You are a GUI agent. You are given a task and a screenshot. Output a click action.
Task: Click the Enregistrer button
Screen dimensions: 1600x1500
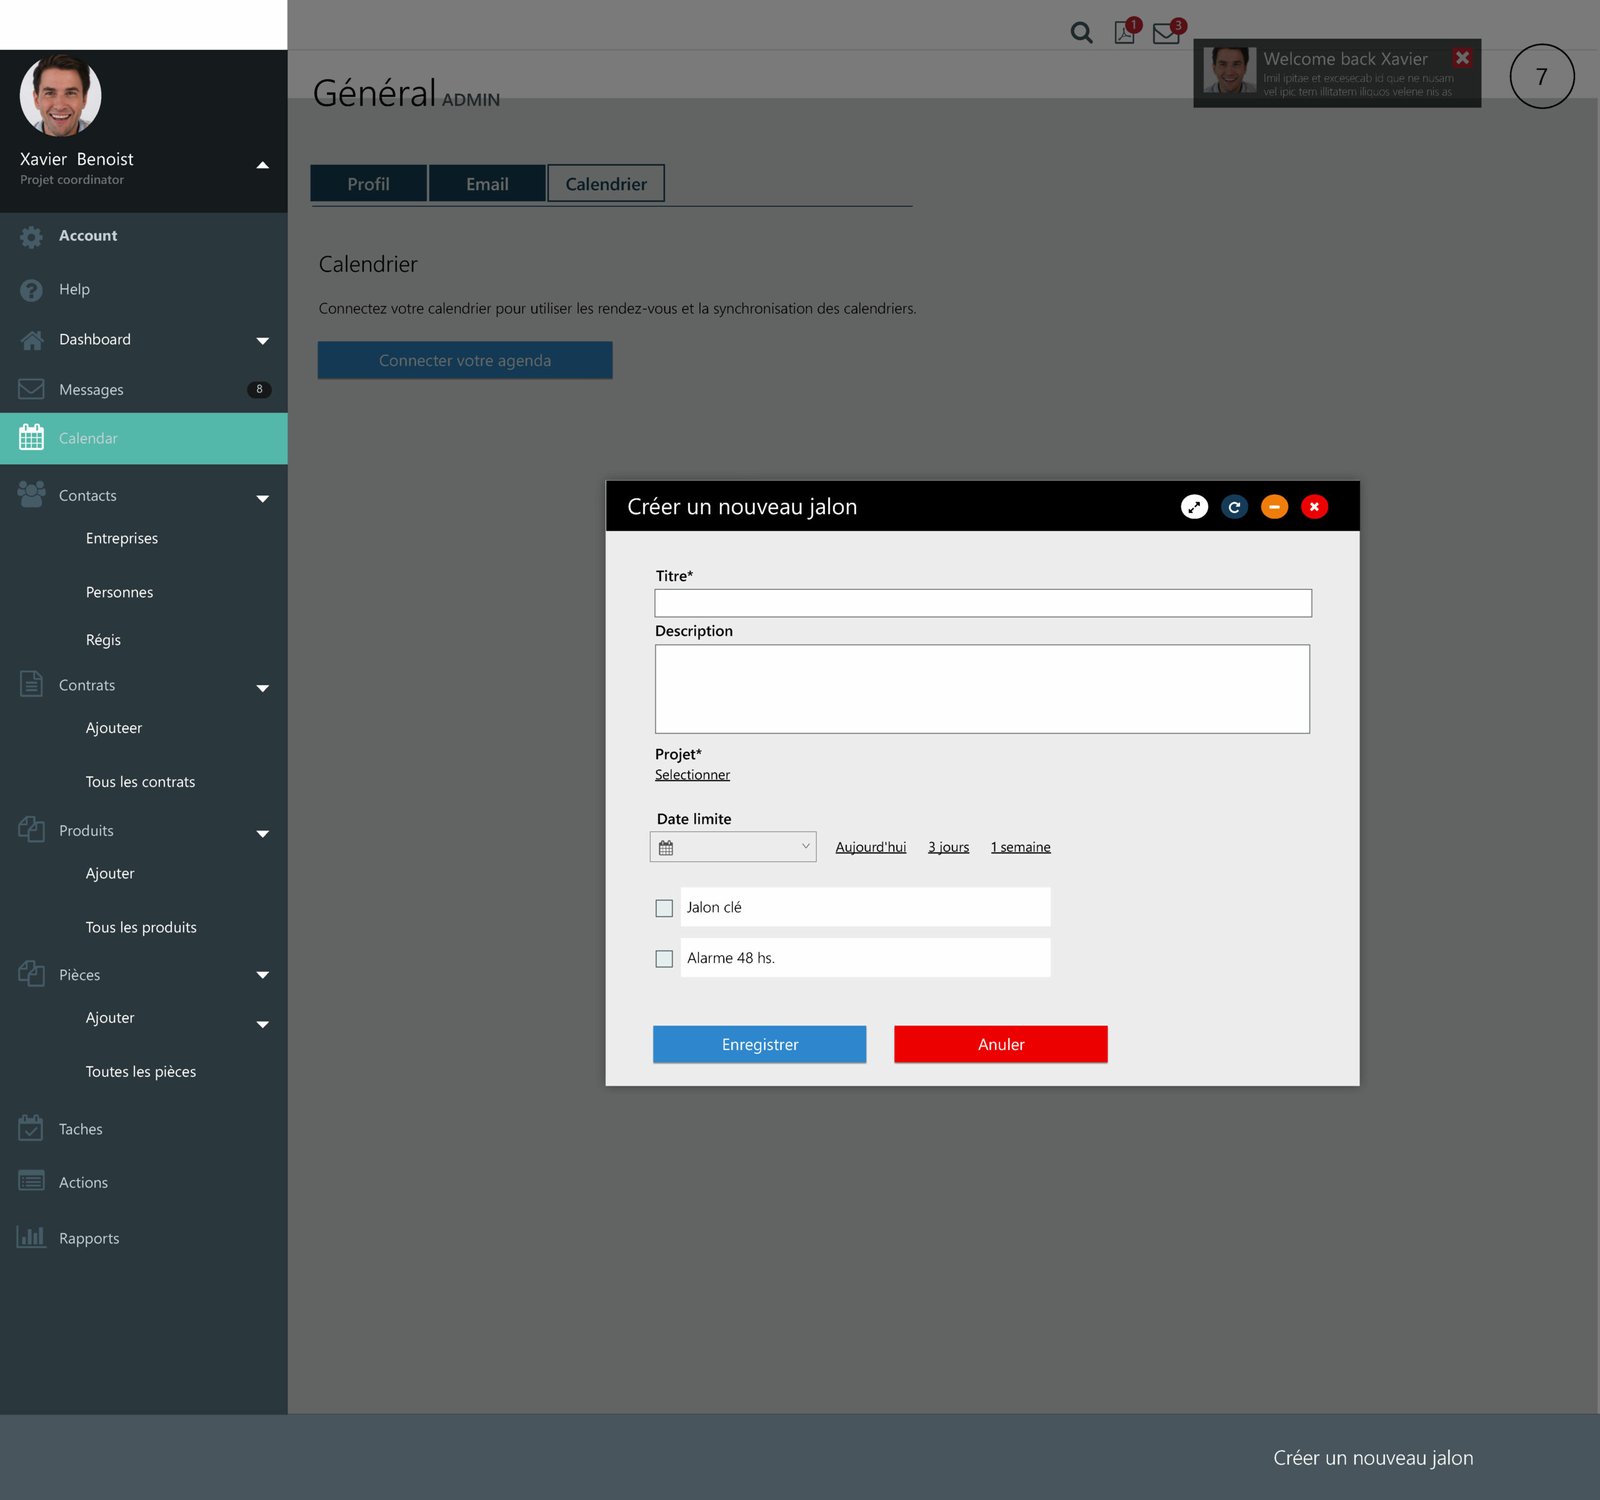point(760,1044)
